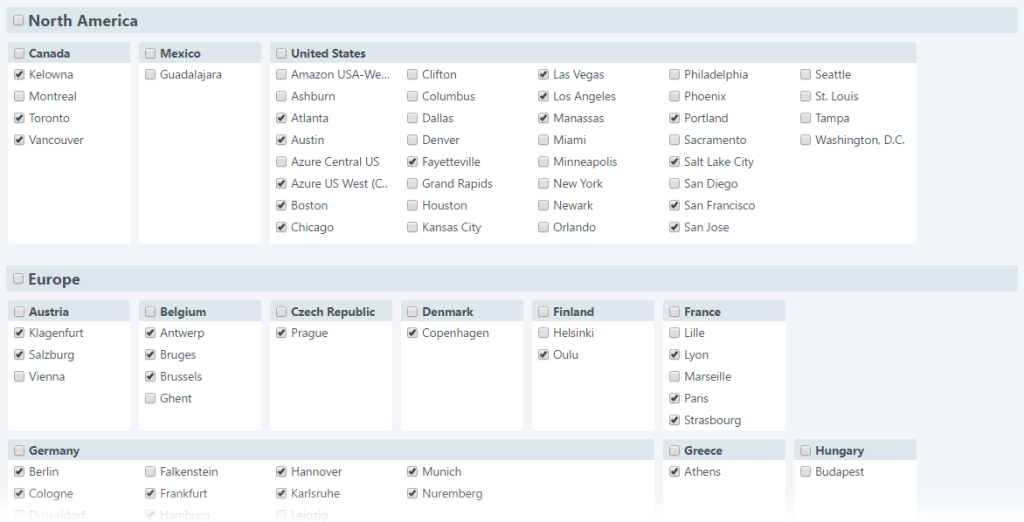Check the Grand Rapids checkbox
Image resolution: width=1024 pixels, height=522 pixels.
click(412, 184)
